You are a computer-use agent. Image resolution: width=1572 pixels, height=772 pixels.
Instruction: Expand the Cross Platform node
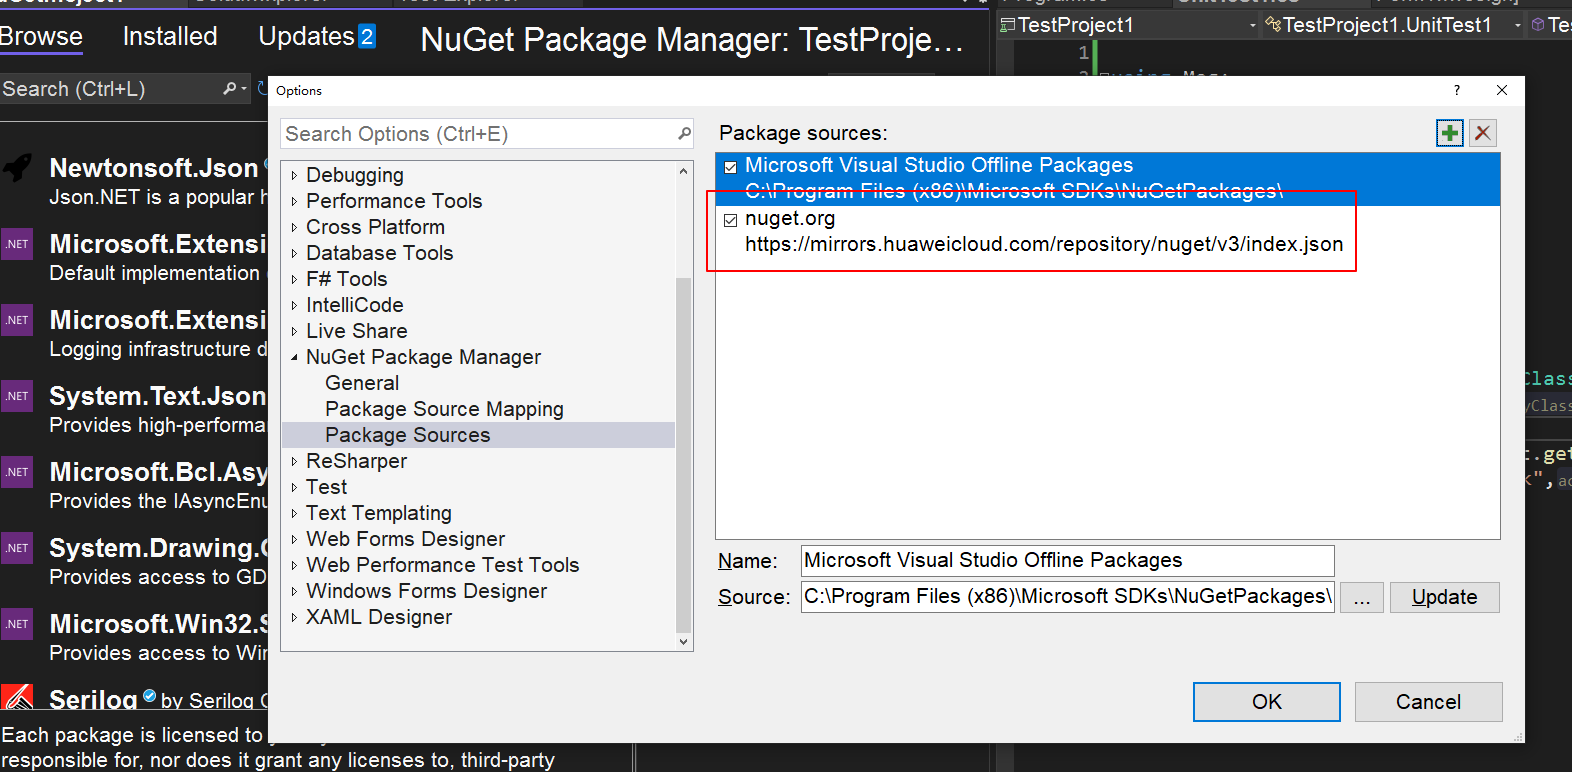coord(294,227)
